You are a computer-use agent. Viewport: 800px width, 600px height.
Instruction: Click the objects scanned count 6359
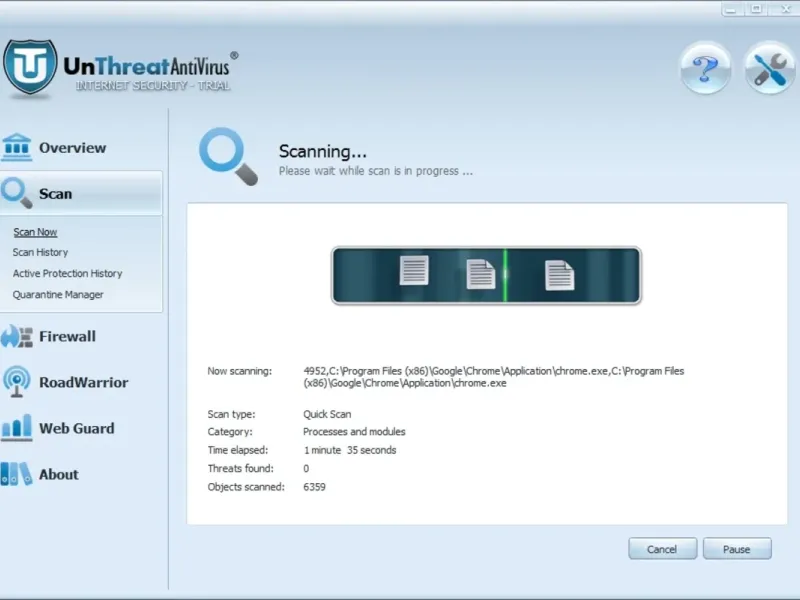tap(314, 487)
